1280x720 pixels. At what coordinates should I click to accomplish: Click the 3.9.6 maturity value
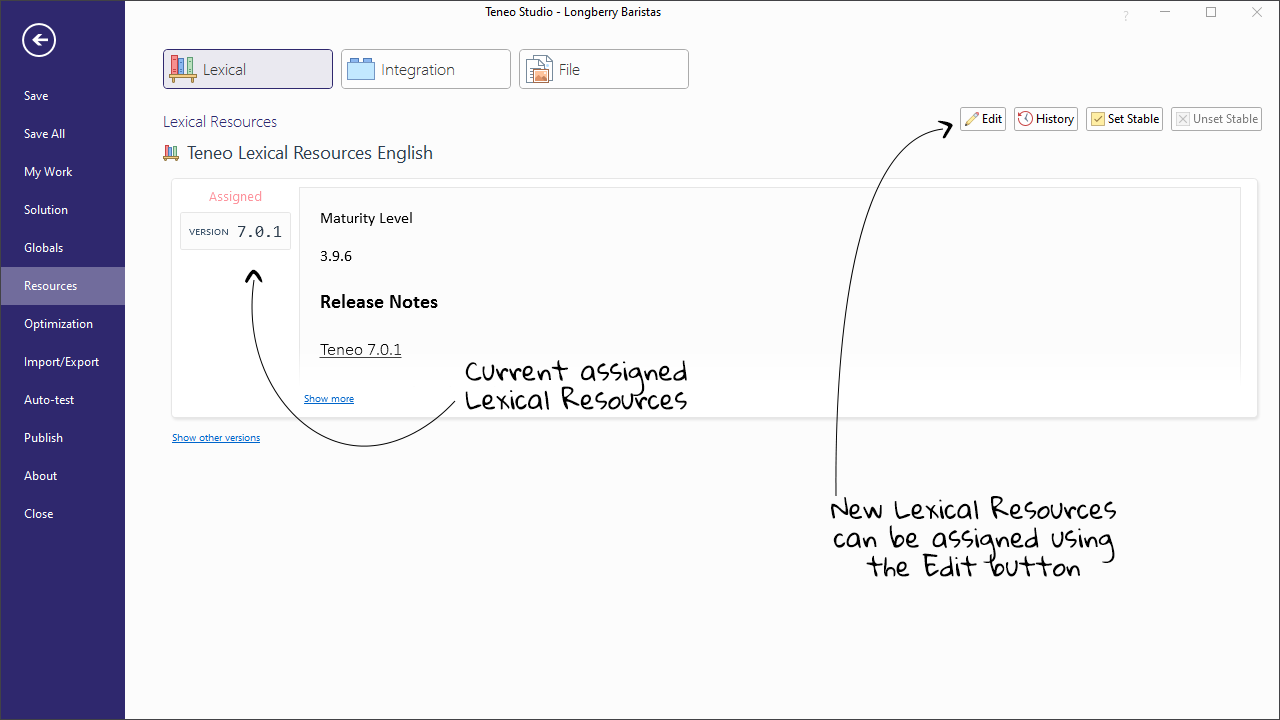pyautogui.click(x=336, y=256)
